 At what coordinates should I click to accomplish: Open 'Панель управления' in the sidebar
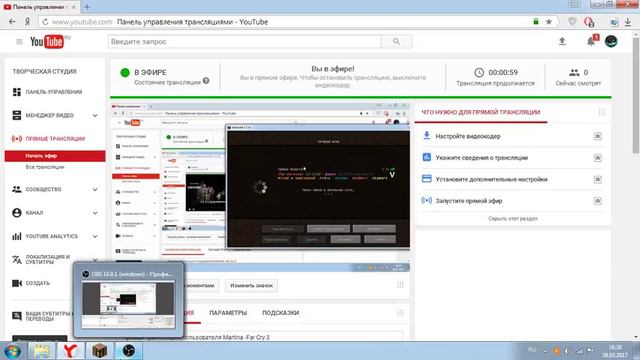(x=53, y=92)
